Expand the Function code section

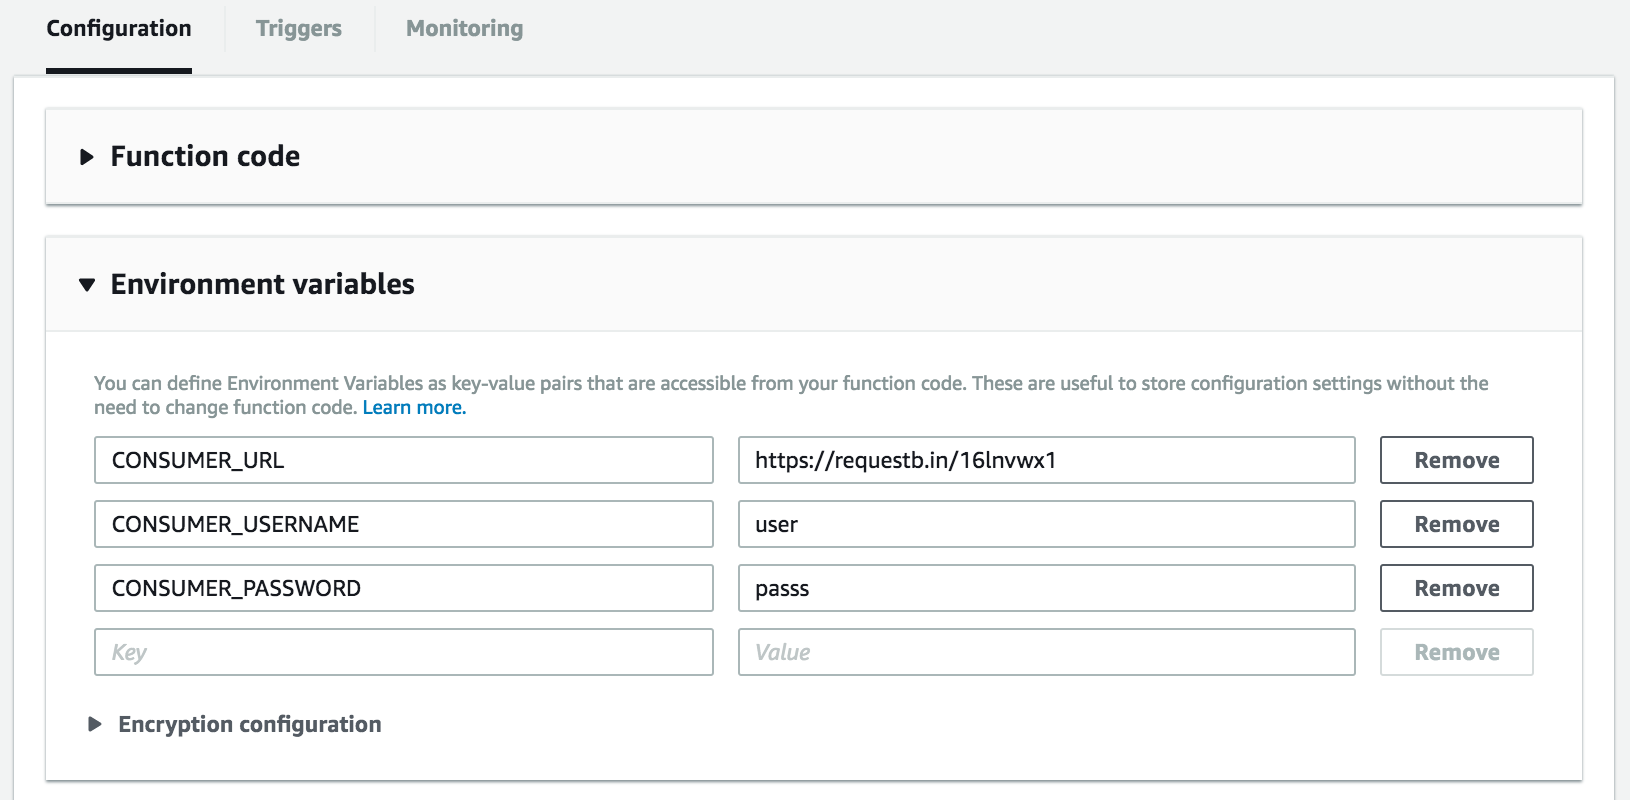(x=87, y=157)
